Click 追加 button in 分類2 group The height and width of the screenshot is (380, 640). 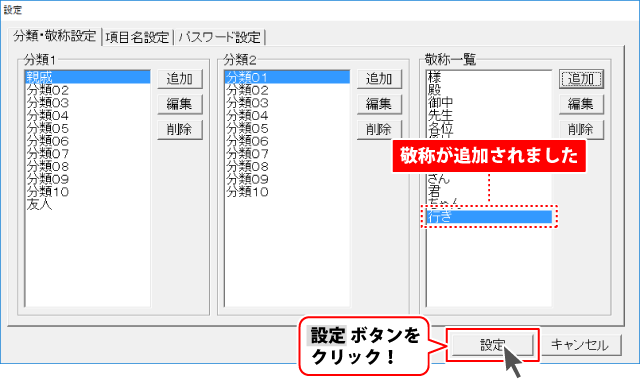click(x=379, y=79)
